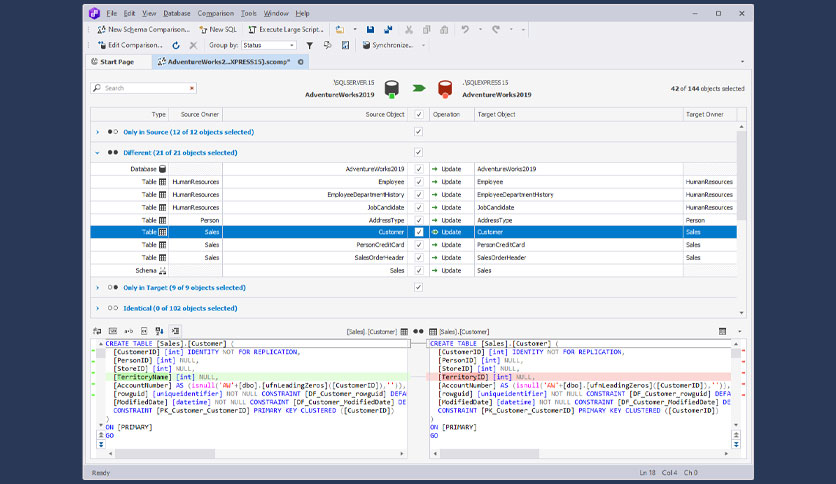Click the Search input field
This screenshot has width=836, height=484.
click(x=143, y=88)
